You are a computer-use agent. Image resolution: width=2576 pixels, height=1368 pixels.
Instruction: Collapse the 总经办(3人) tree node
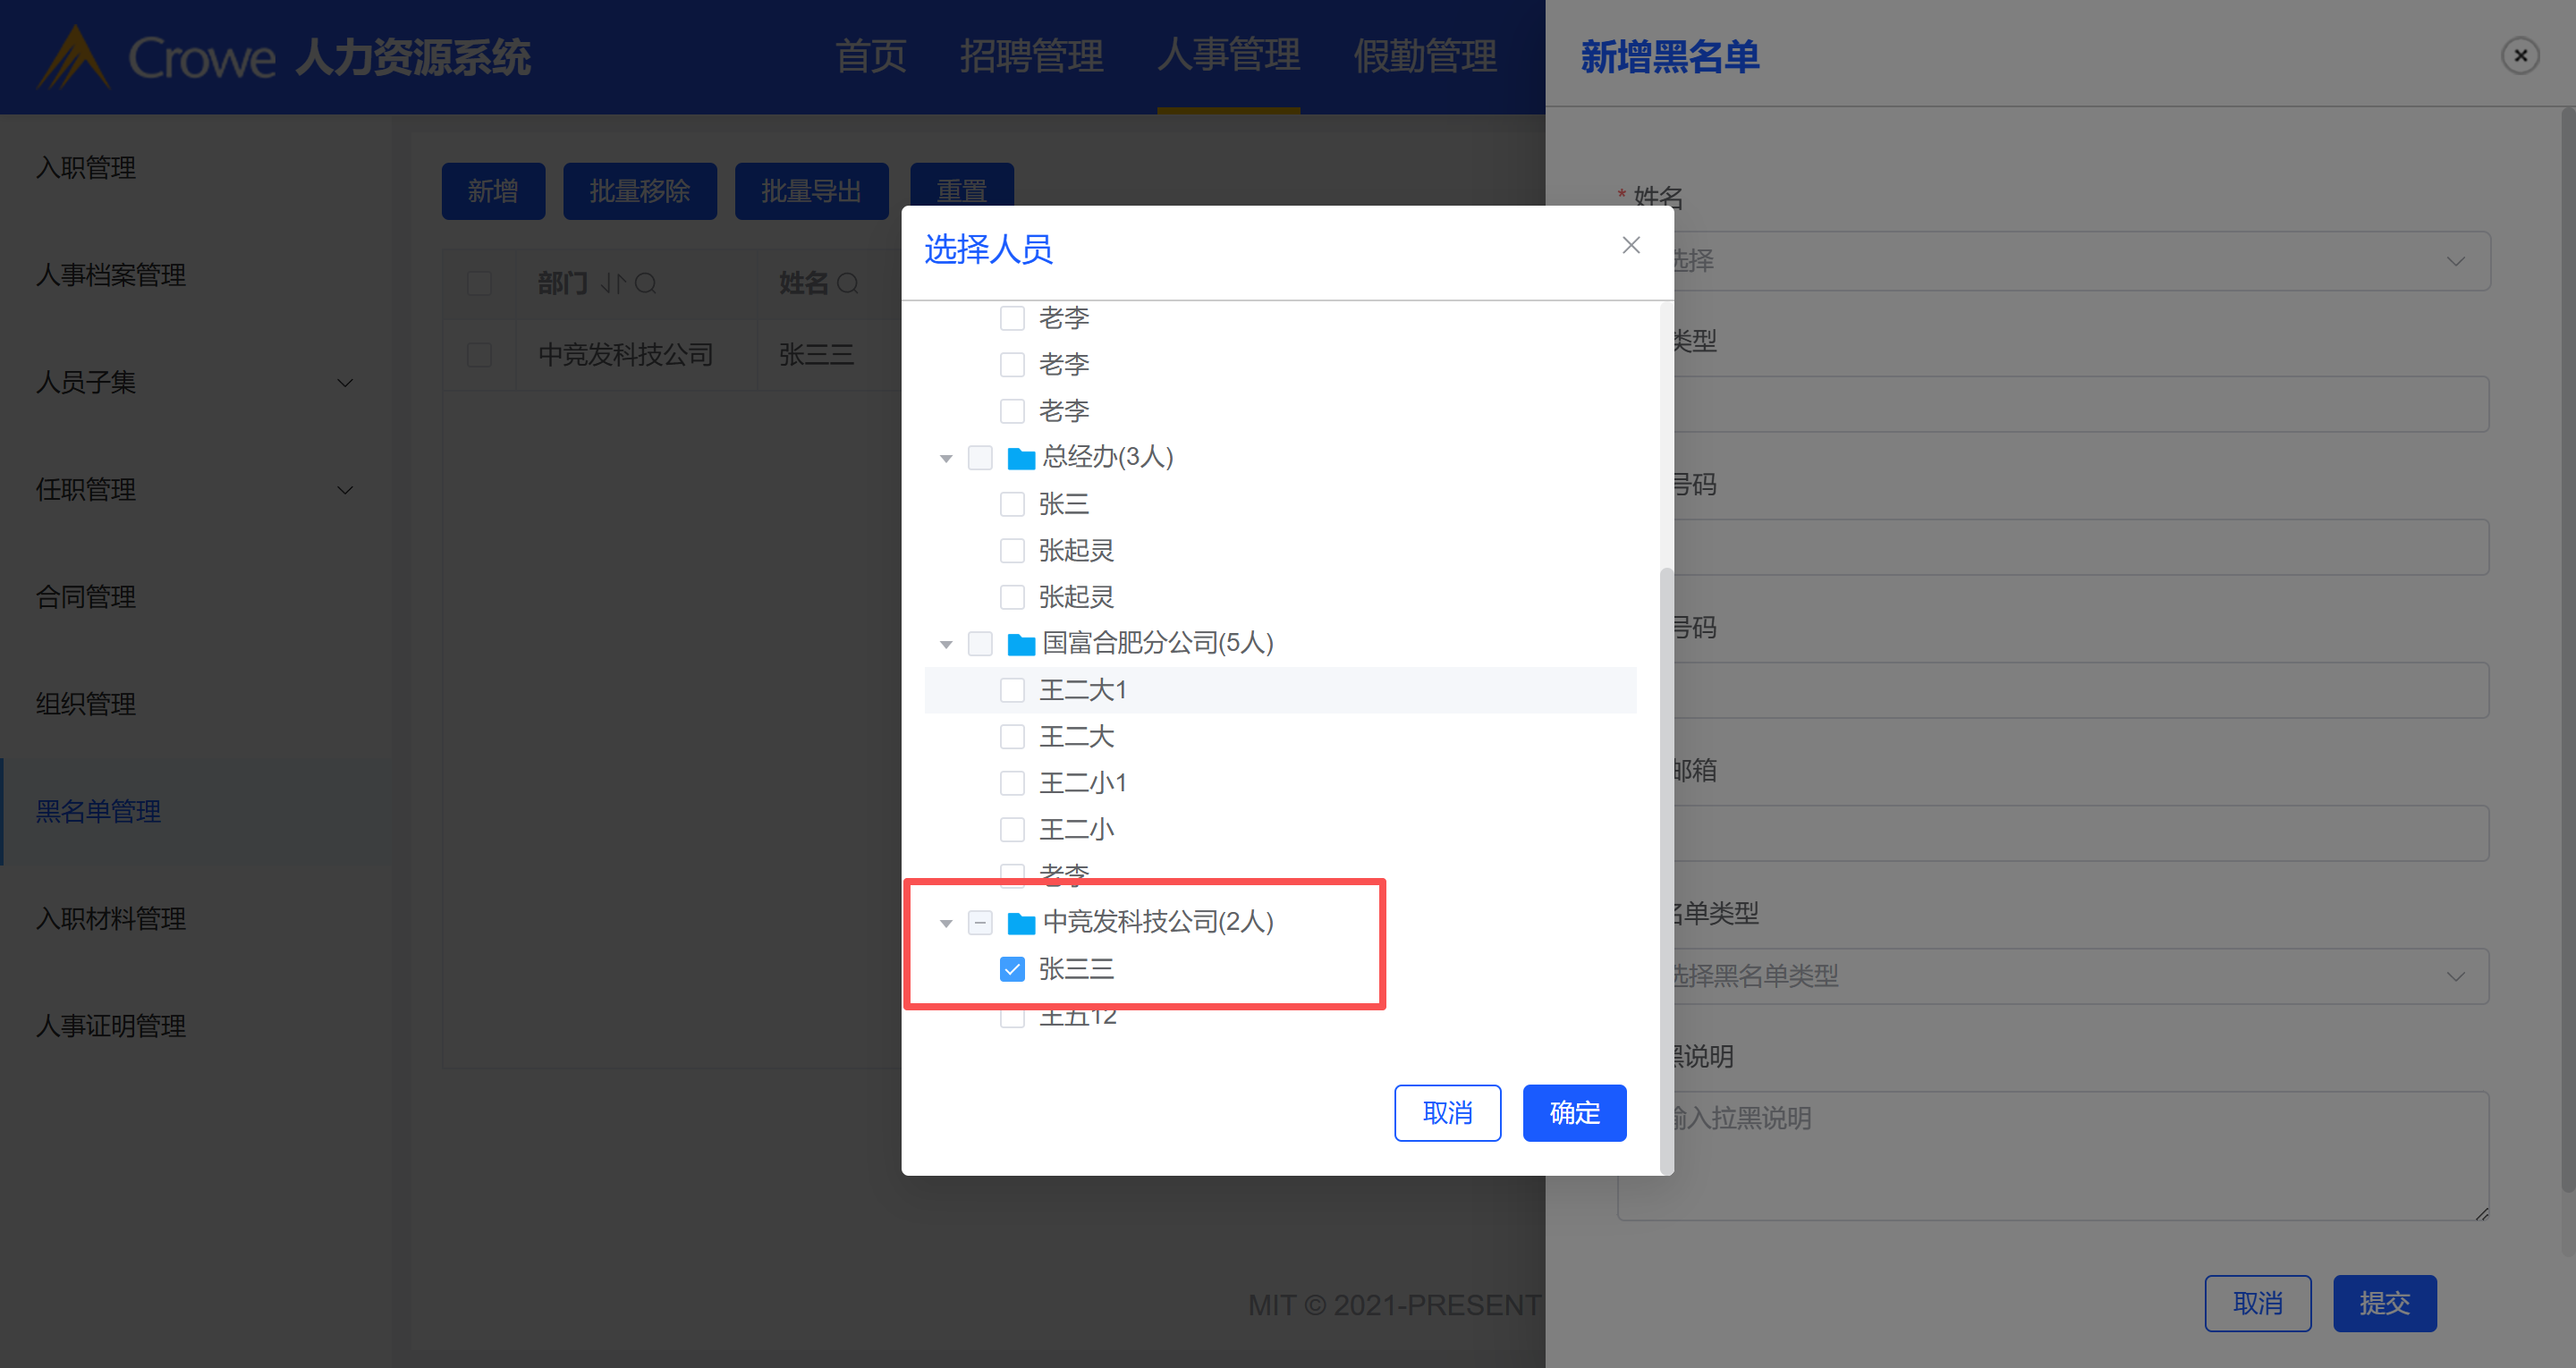click(946, 459)
